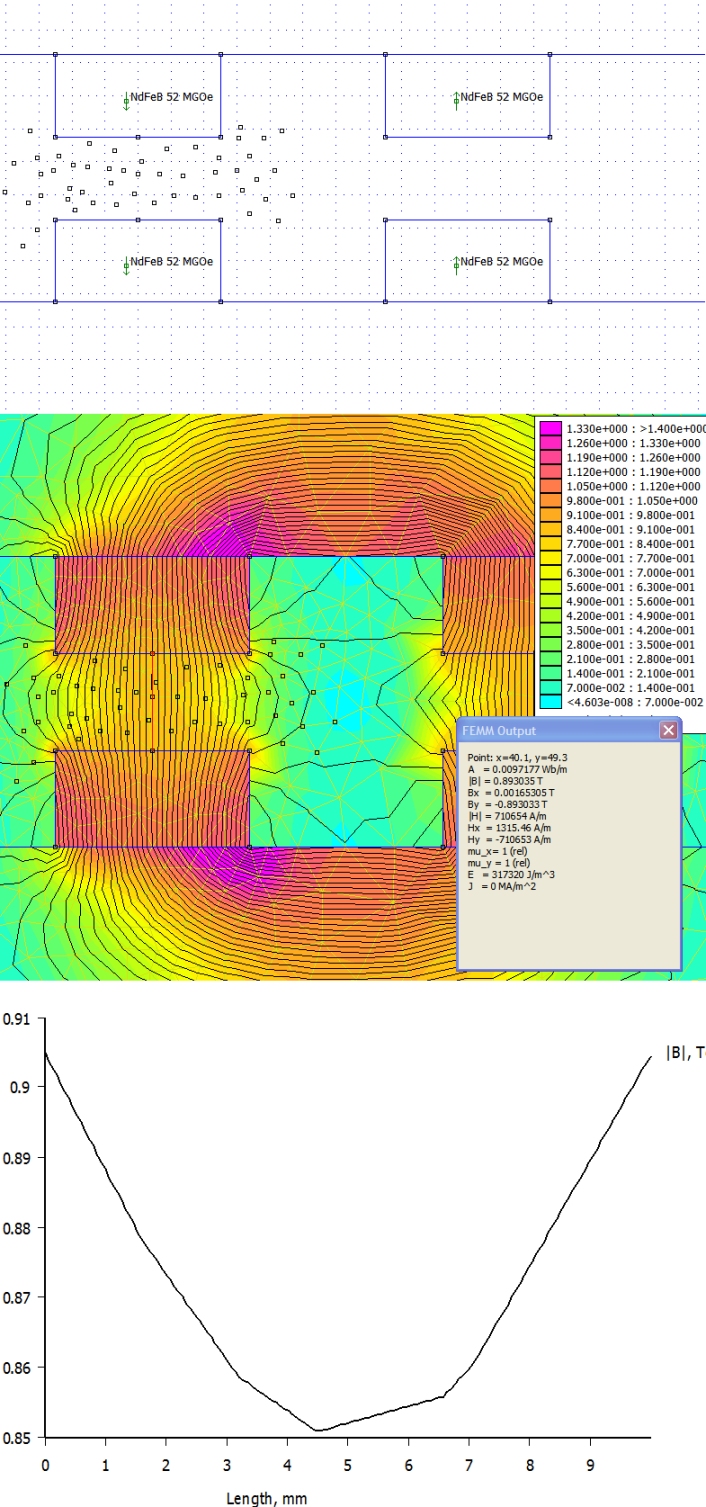Select the lower-right NdFeB 52 MGOe block label
706x1507 pixels.
pyautogui.click(x=502, y=261)
